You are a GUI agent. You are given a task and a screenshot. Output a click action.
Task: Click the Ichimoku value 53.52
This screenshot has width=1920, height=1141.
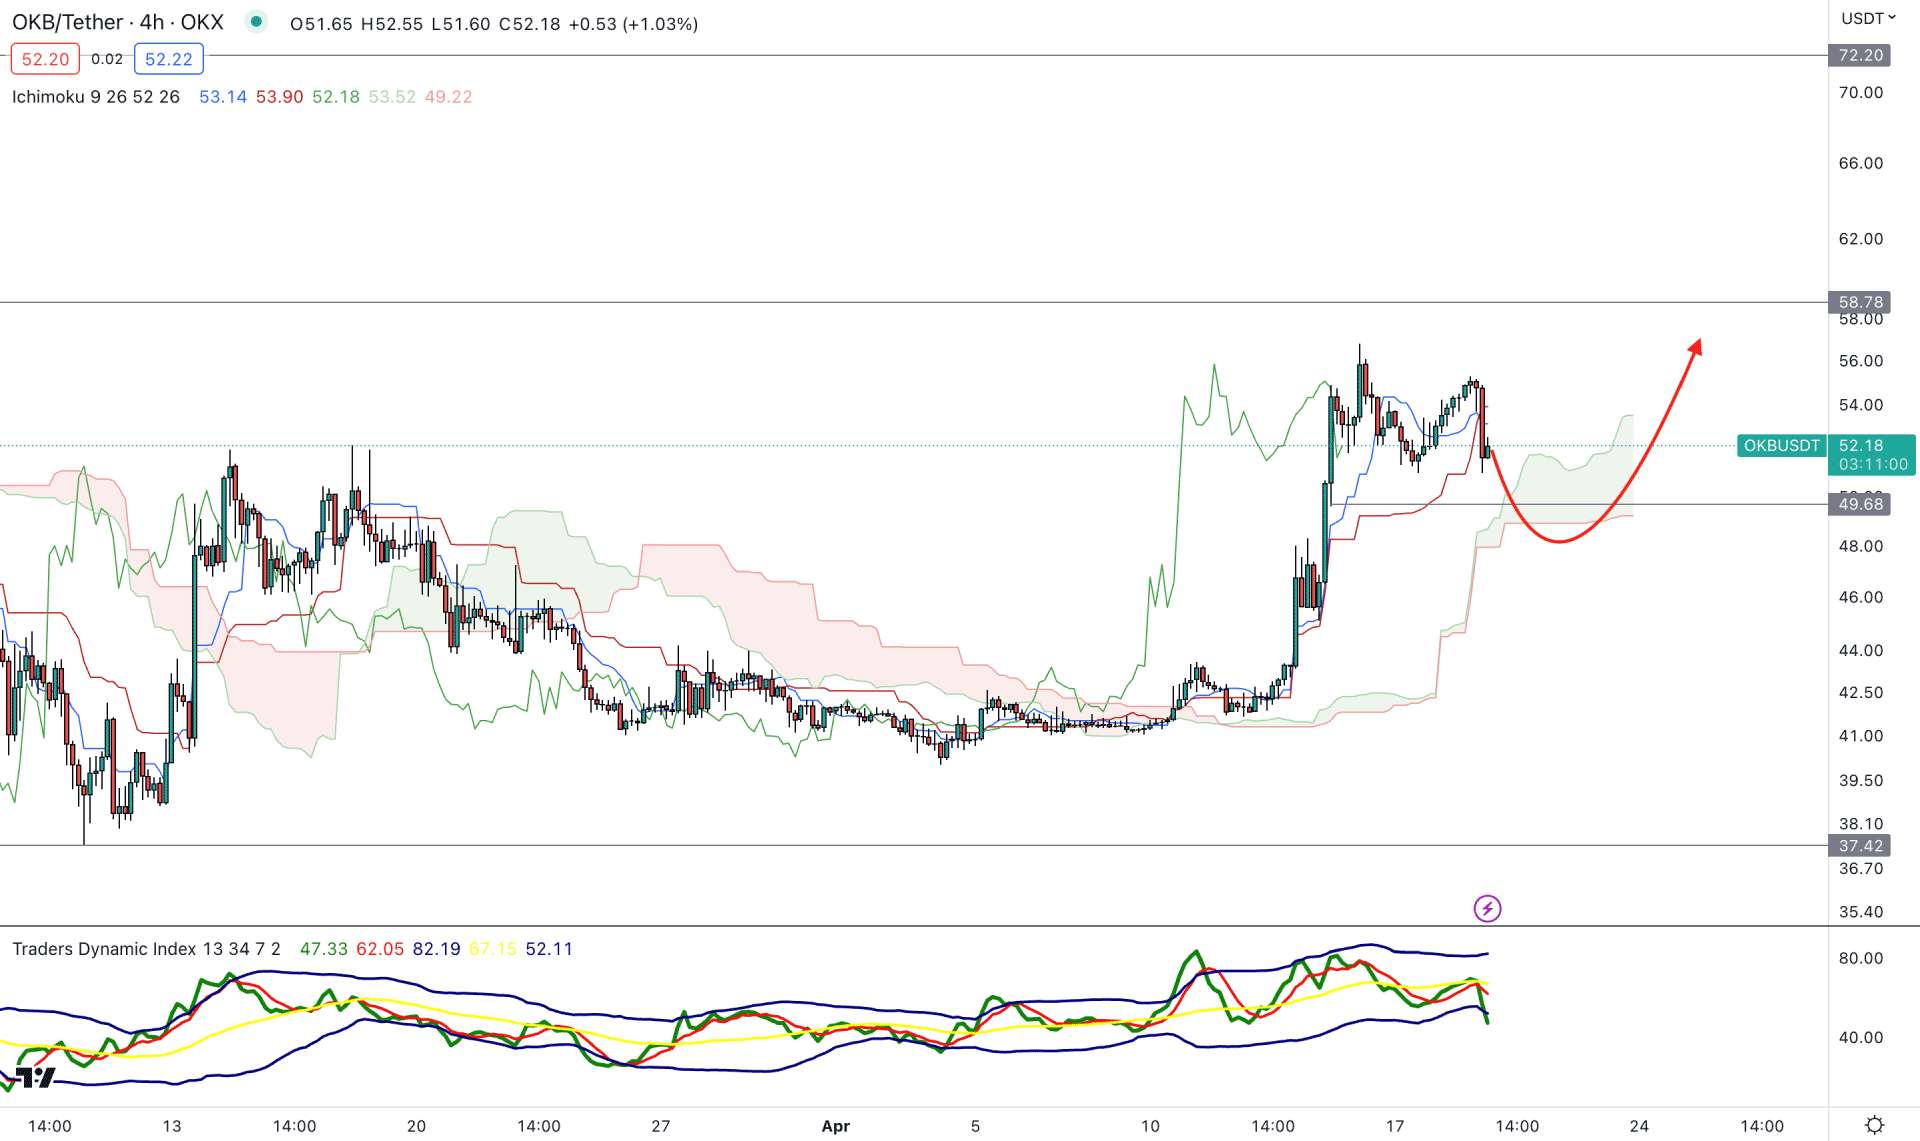(x=392, y=97)
